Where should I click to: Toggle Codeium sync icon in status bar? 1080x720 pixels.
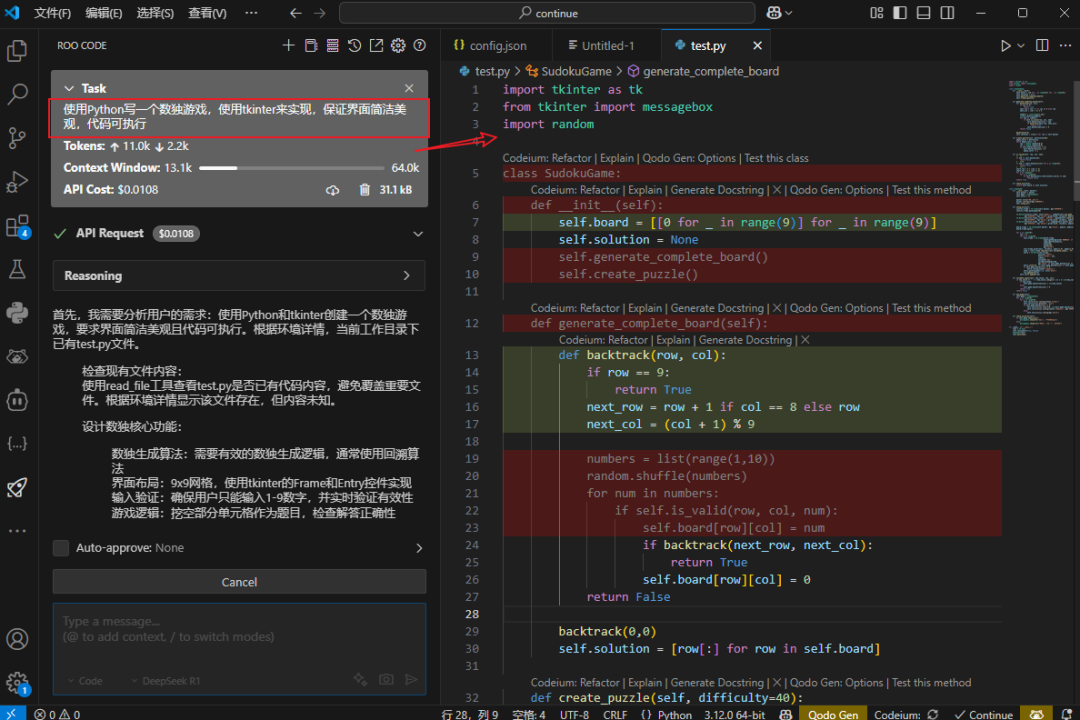pos(933,714)
